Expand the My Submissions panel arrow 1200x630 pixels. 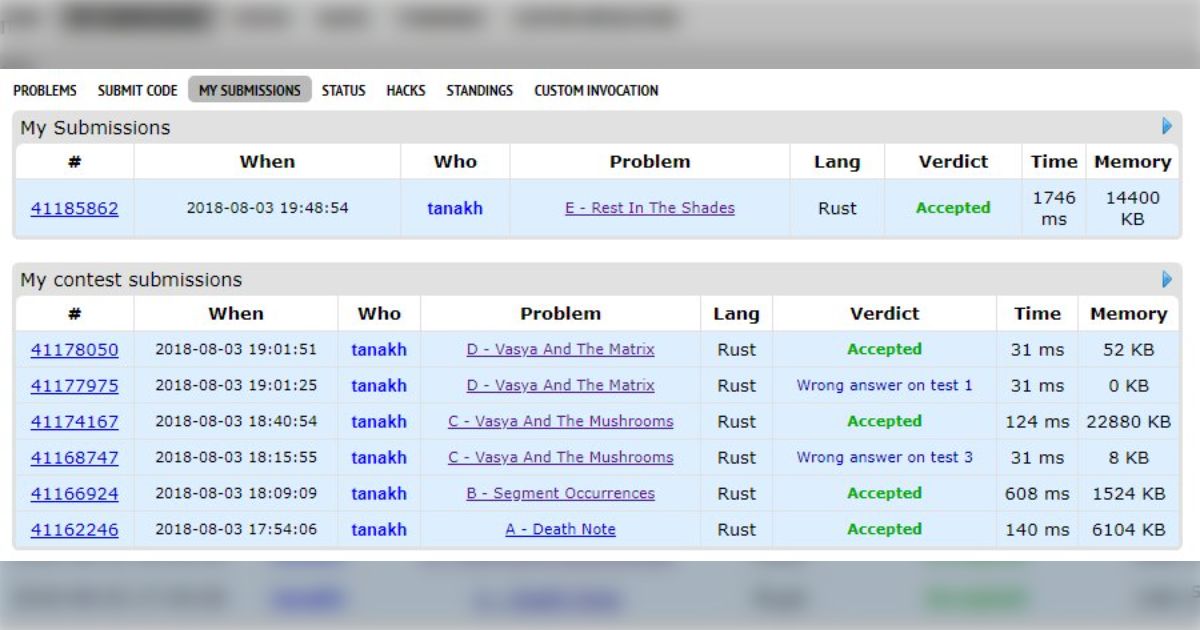[1166, 127]
